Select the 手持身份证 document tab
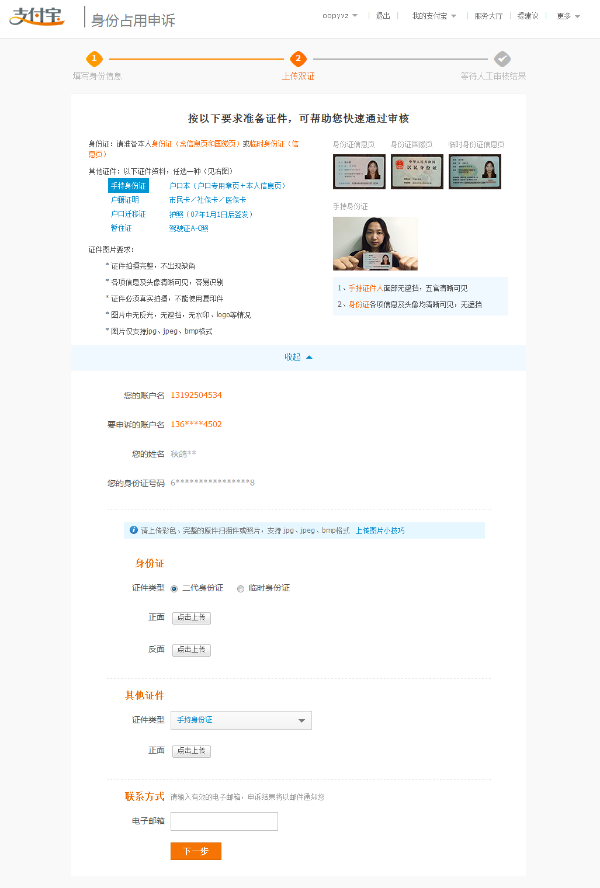This screenshot has width=600, height=888. tap(128, 186)
